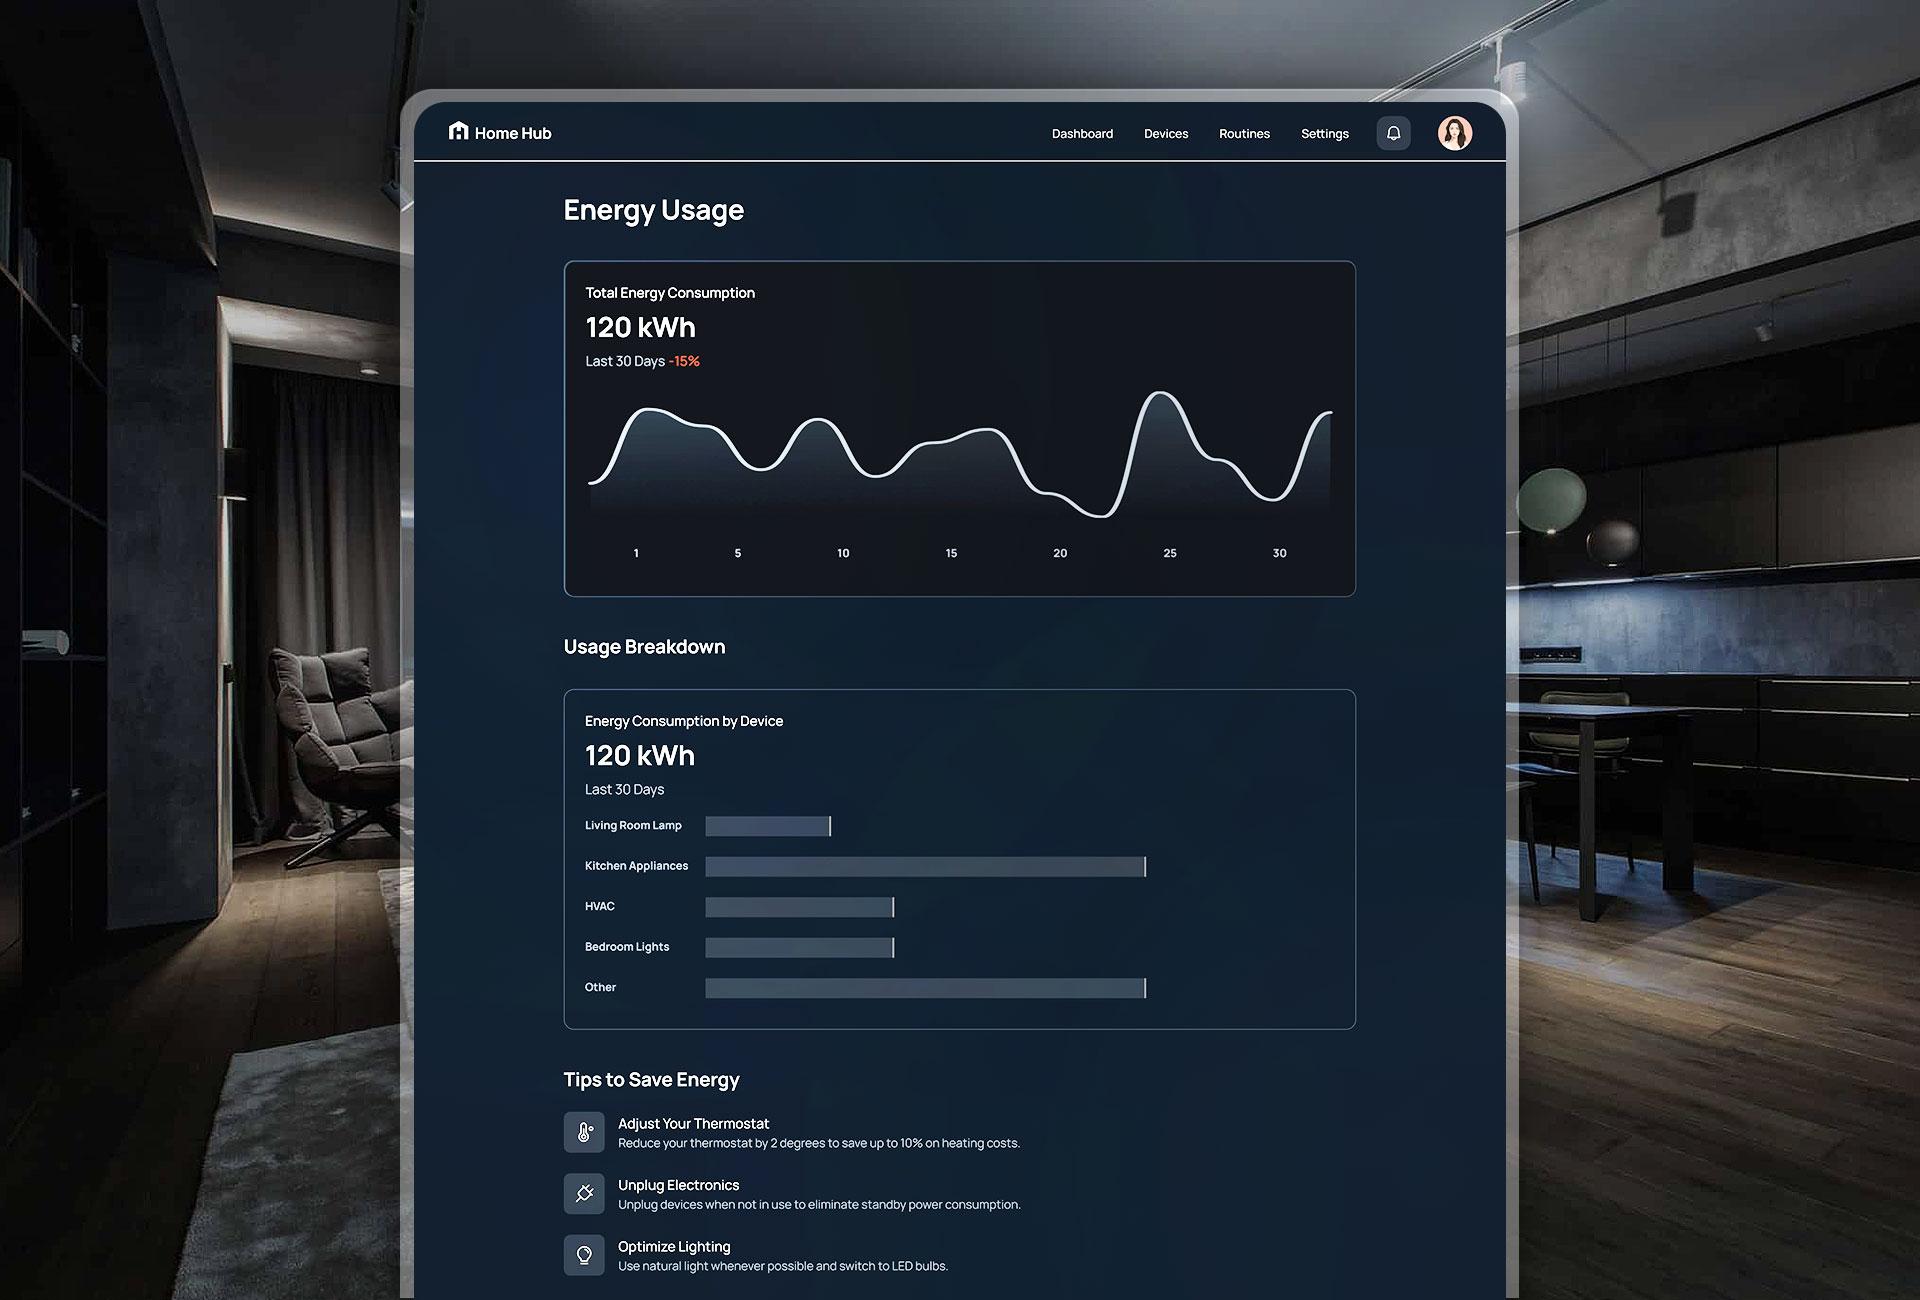1920x1300 pixels.
Task: Click the Unplug Electronics tip title
Action: [678, 1185]
